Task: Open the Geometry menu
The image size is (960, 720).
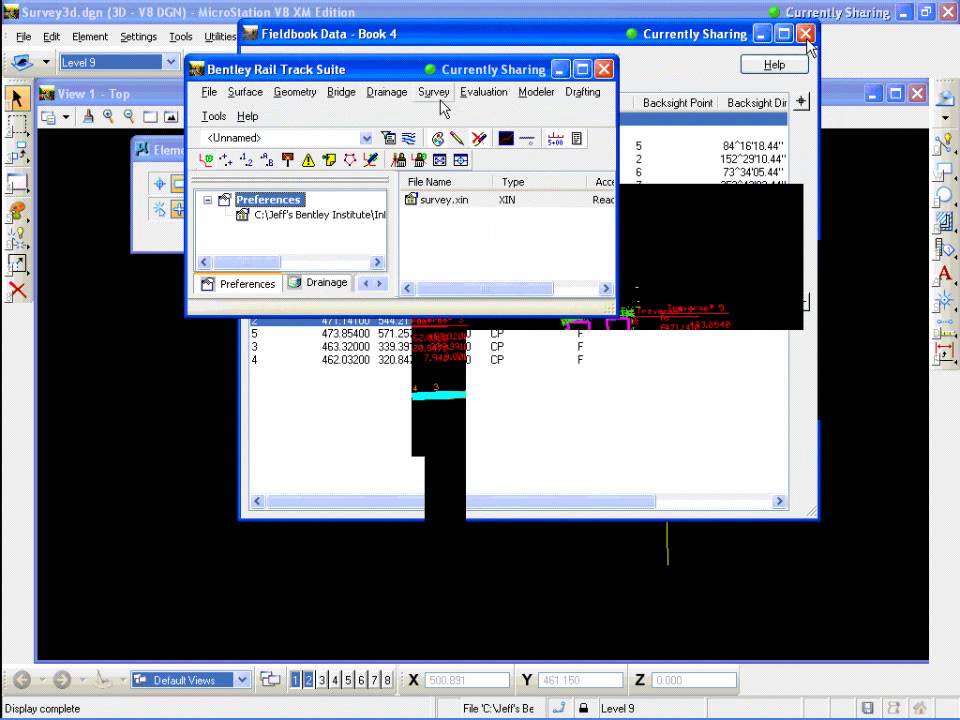Action: [294, 92]
